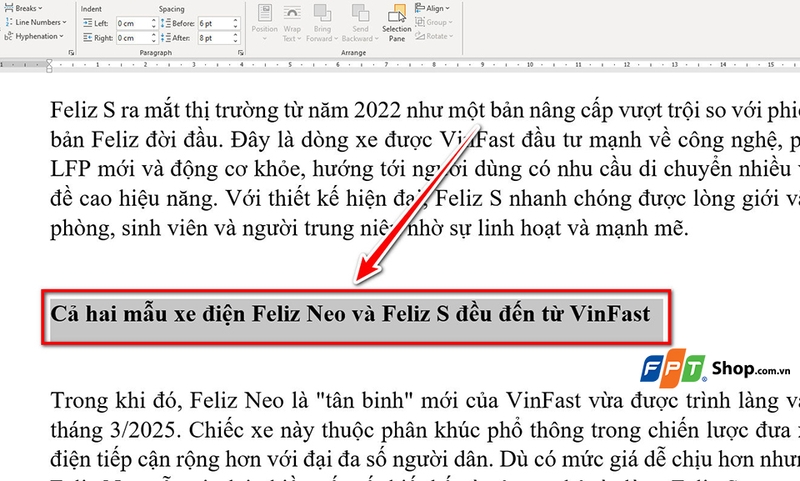Click the Indent Right icon

click(x=88, y=38)
